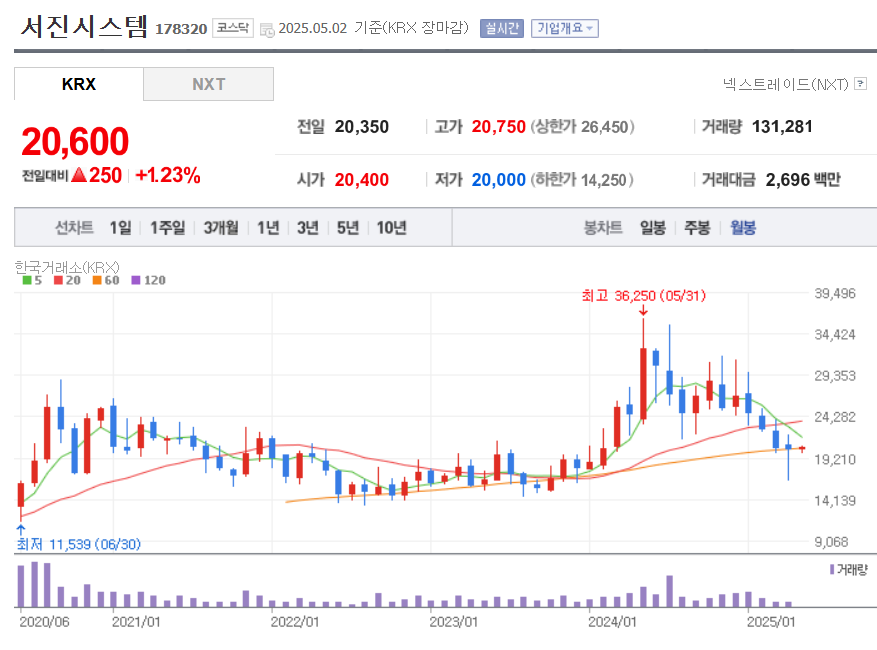Click the 거래대금 value 2,696 백만

coord(803,180)
